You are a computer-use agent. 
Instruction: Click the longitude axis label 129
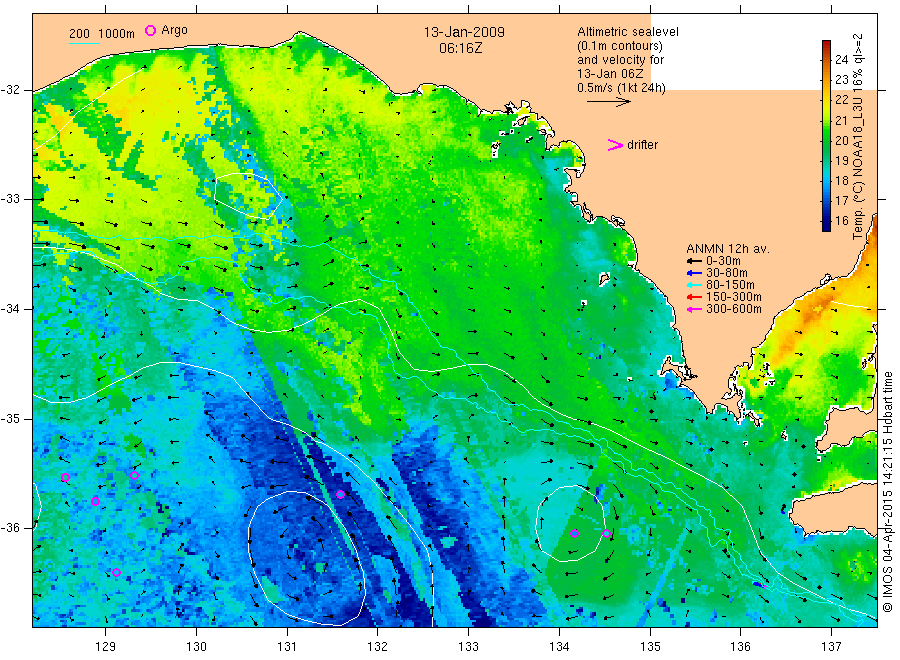106,647
